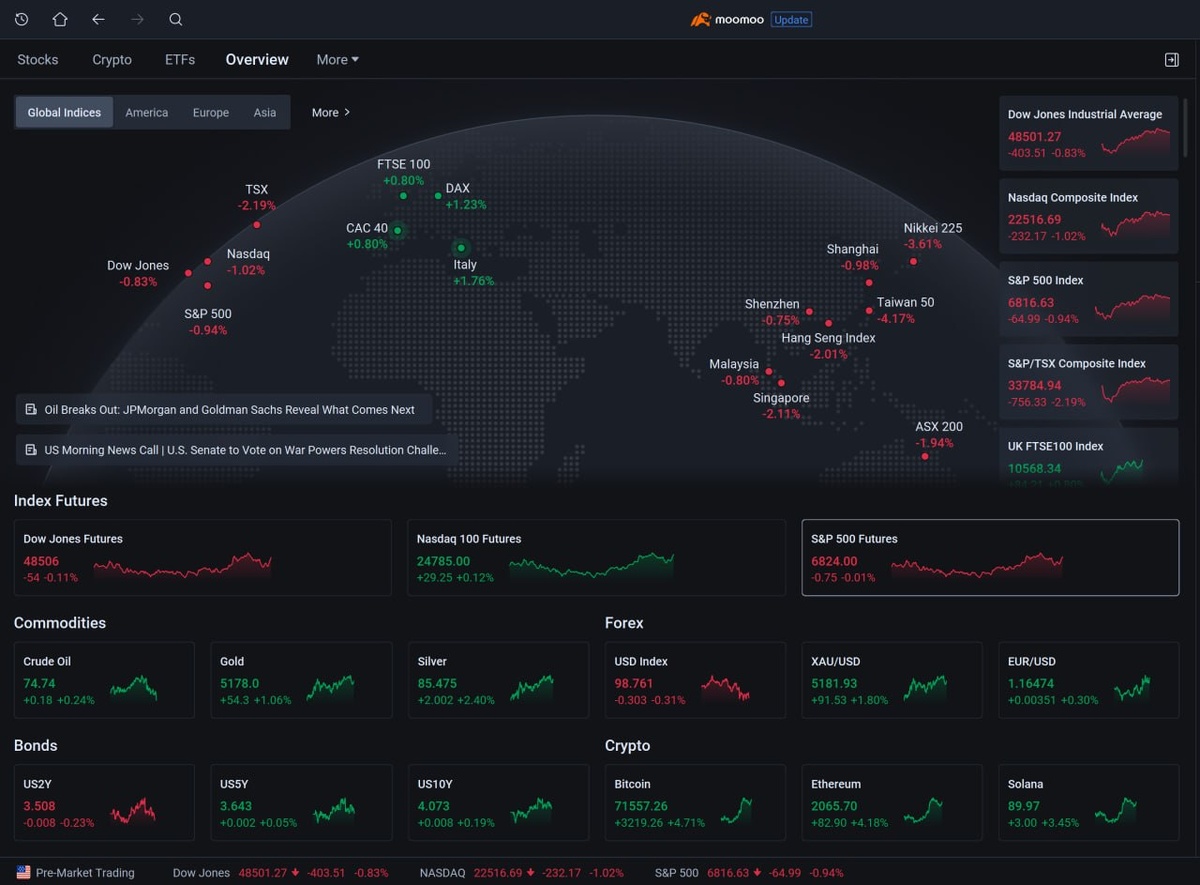Click the DAX map marker
Image resolution: width=1200 pixels, height=885 pixels.
click(438, 196)
